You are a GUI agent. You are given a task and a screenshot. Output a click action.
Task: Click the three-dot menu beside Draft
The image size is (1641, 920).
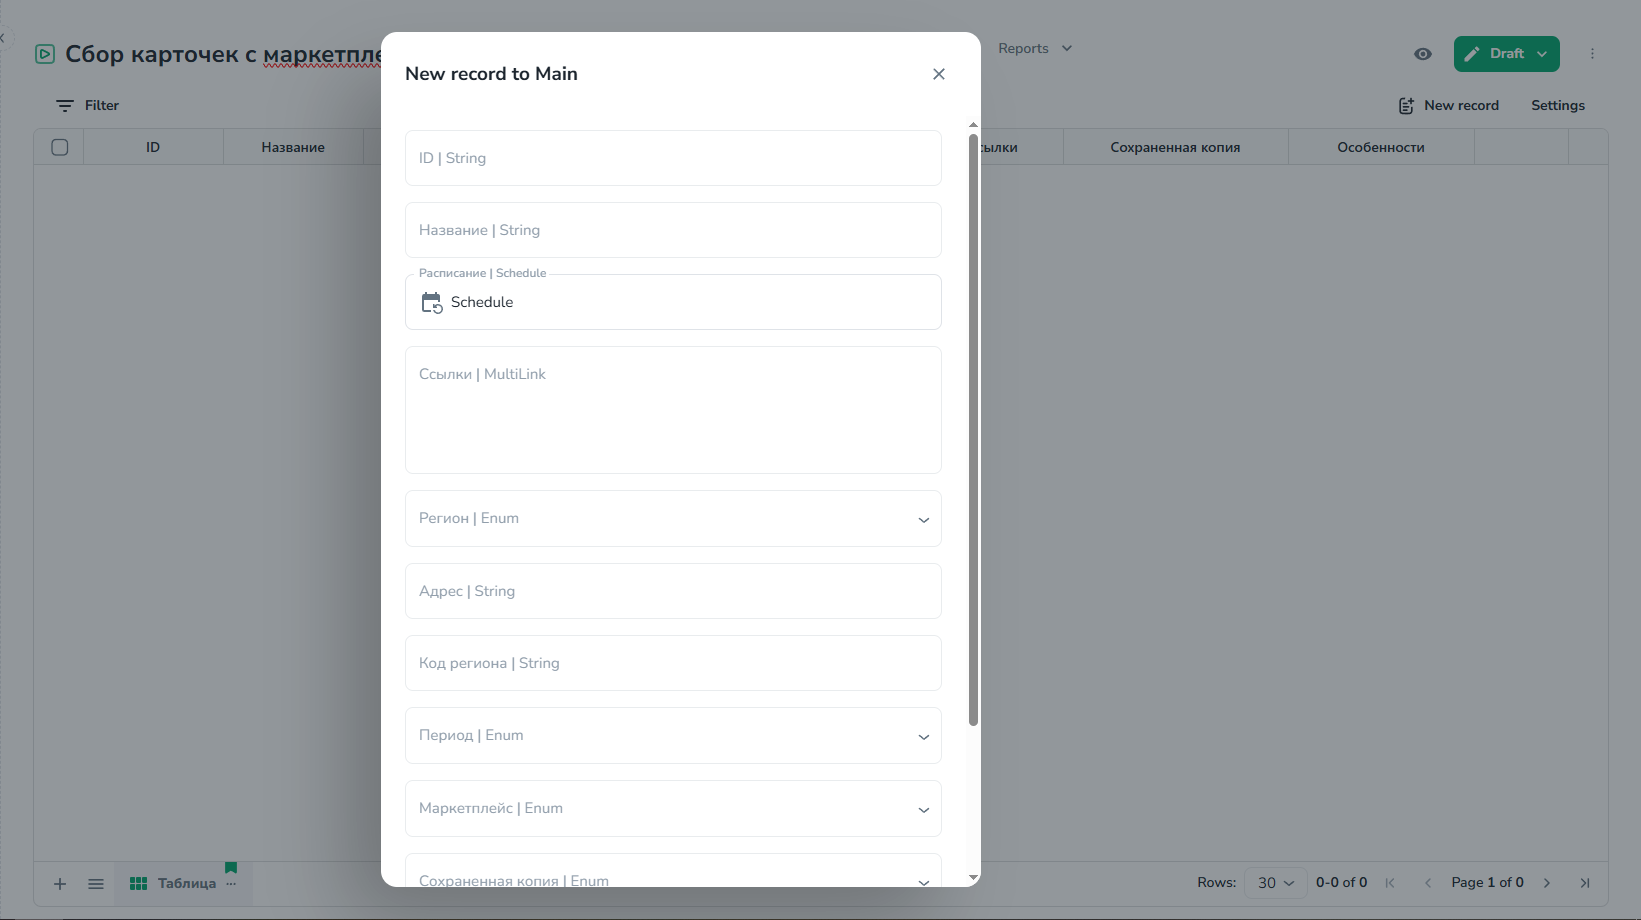[x=1592, y=54]
